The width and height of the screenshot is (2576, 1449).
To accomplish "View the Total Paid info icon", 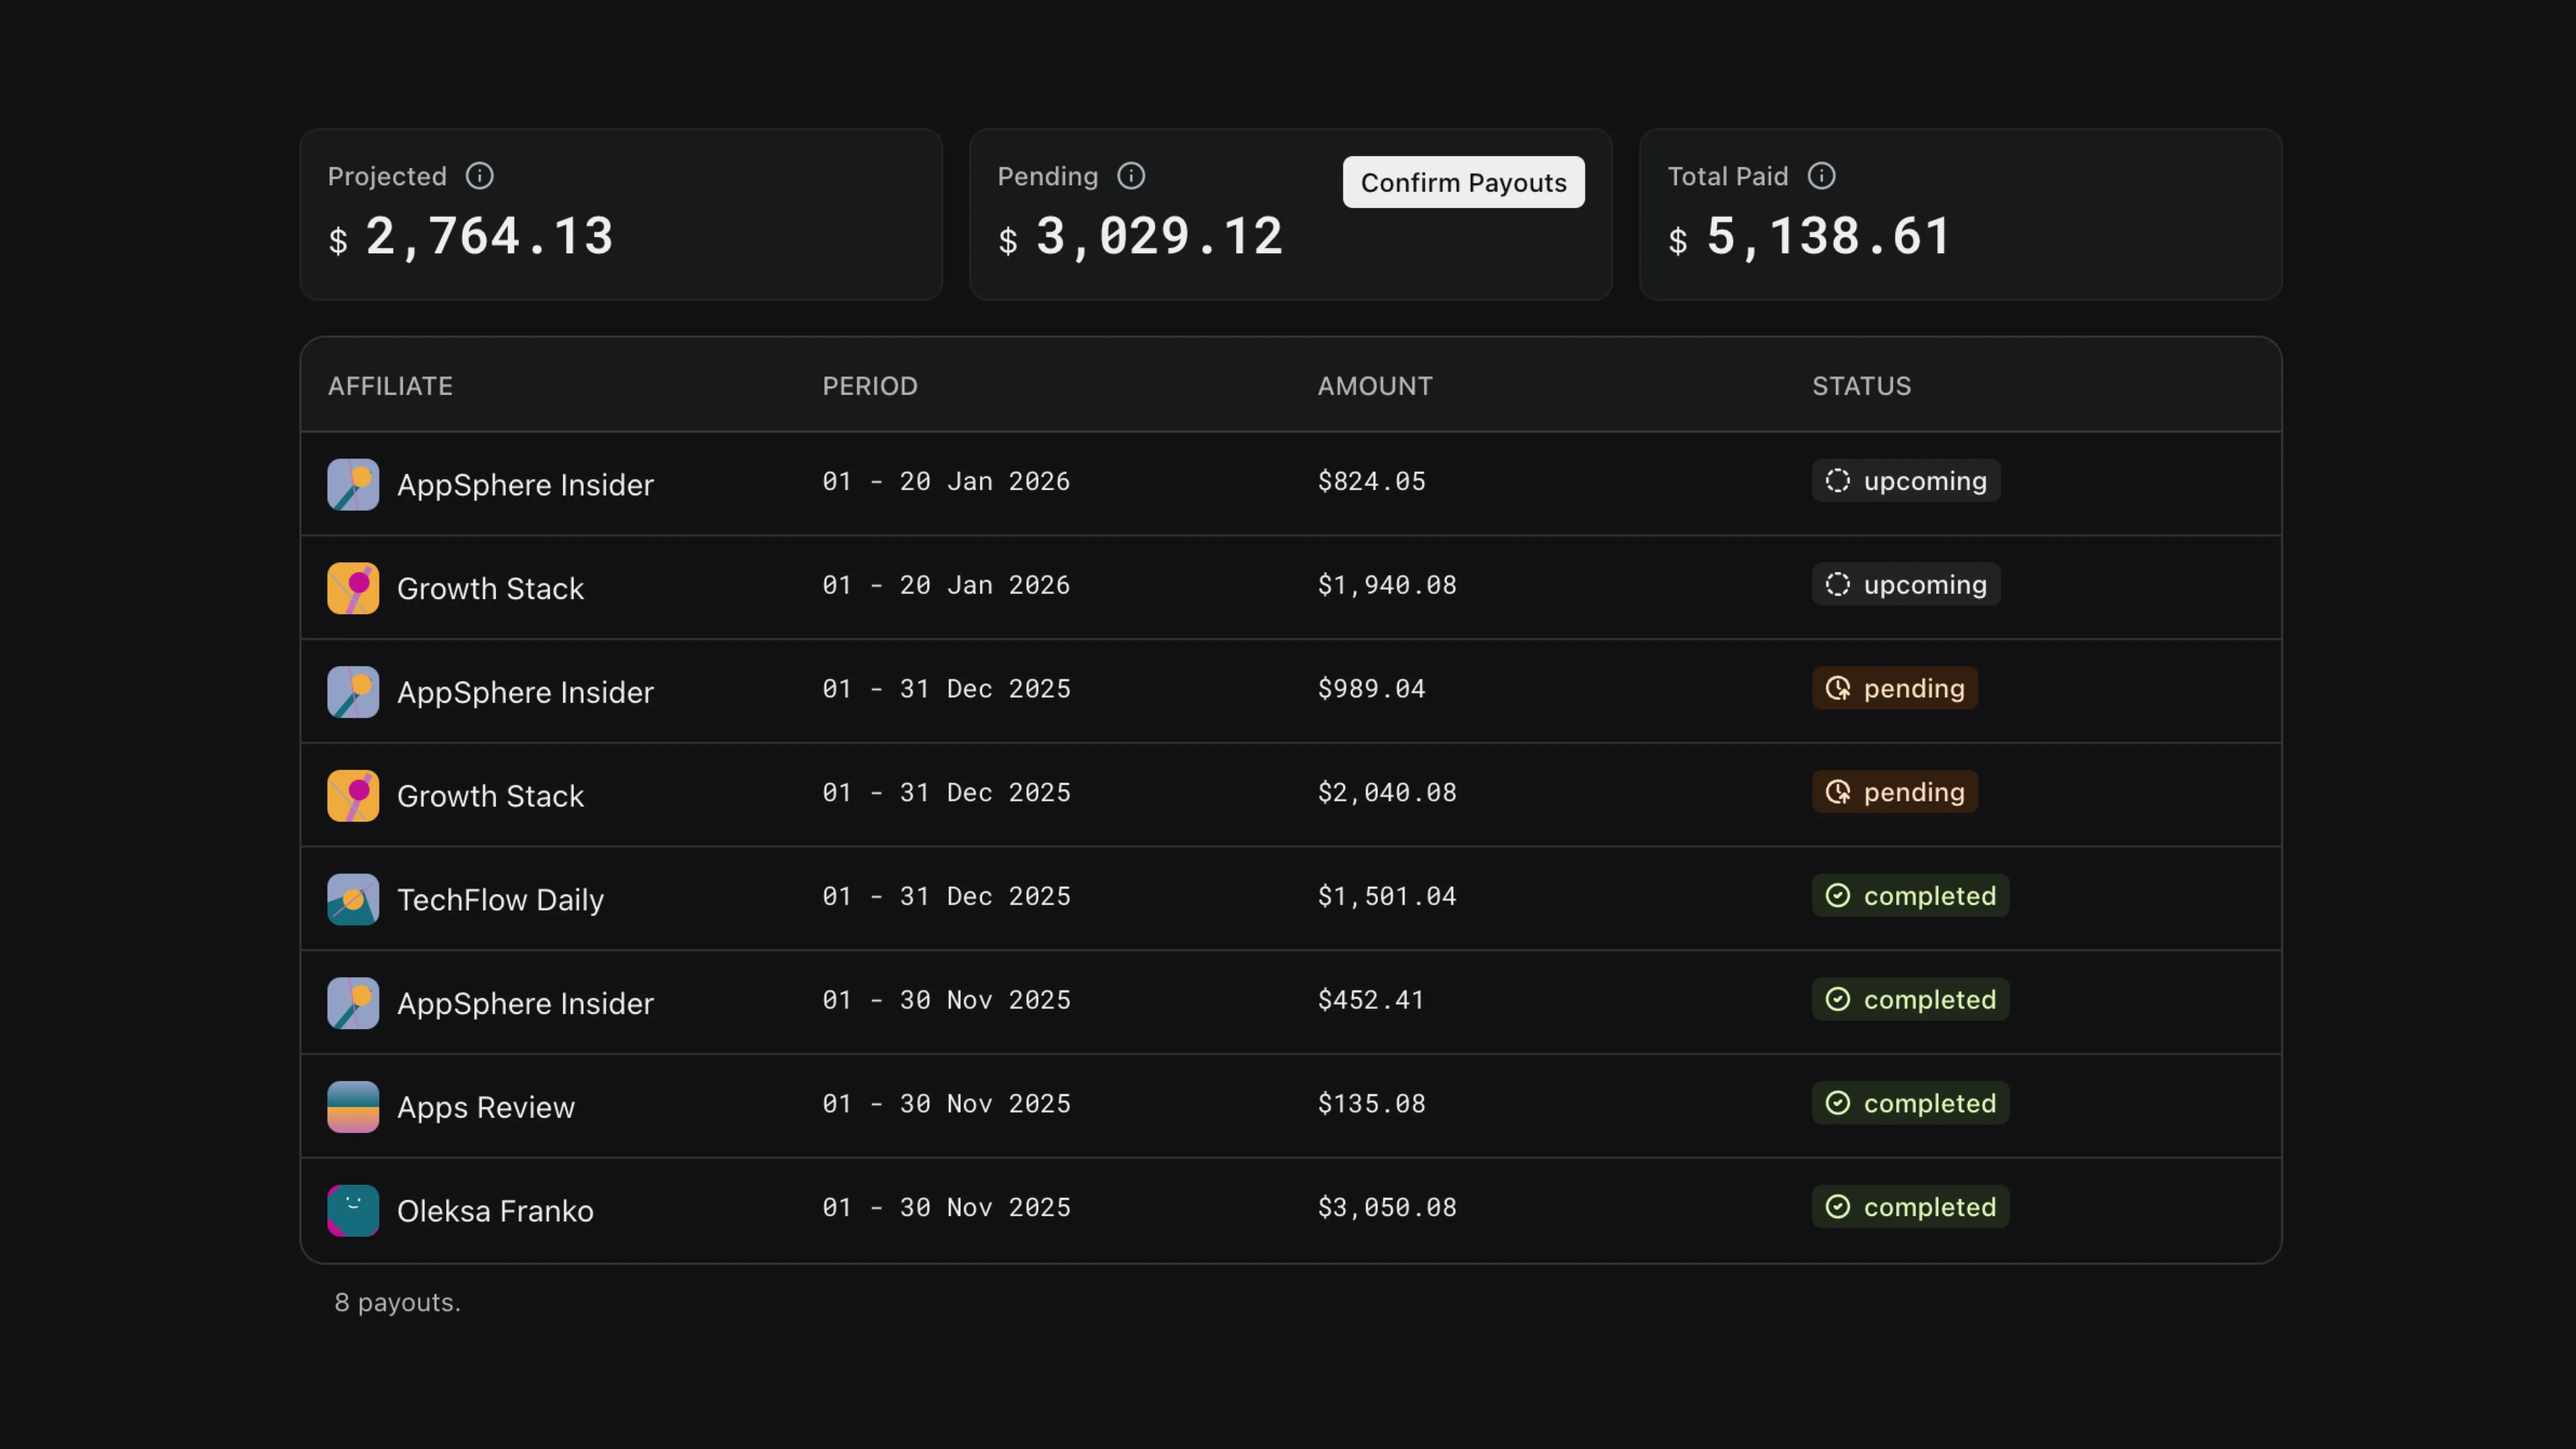I will click(1821, 176).
